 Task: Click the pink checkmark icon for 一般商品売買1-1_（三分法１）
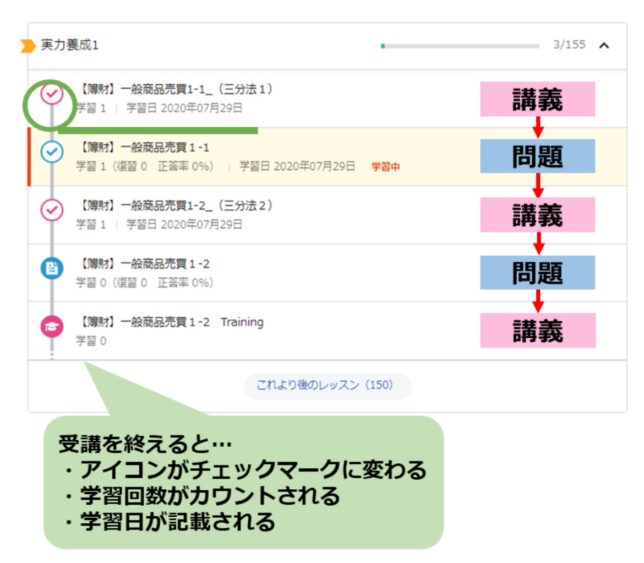(52, 94)
